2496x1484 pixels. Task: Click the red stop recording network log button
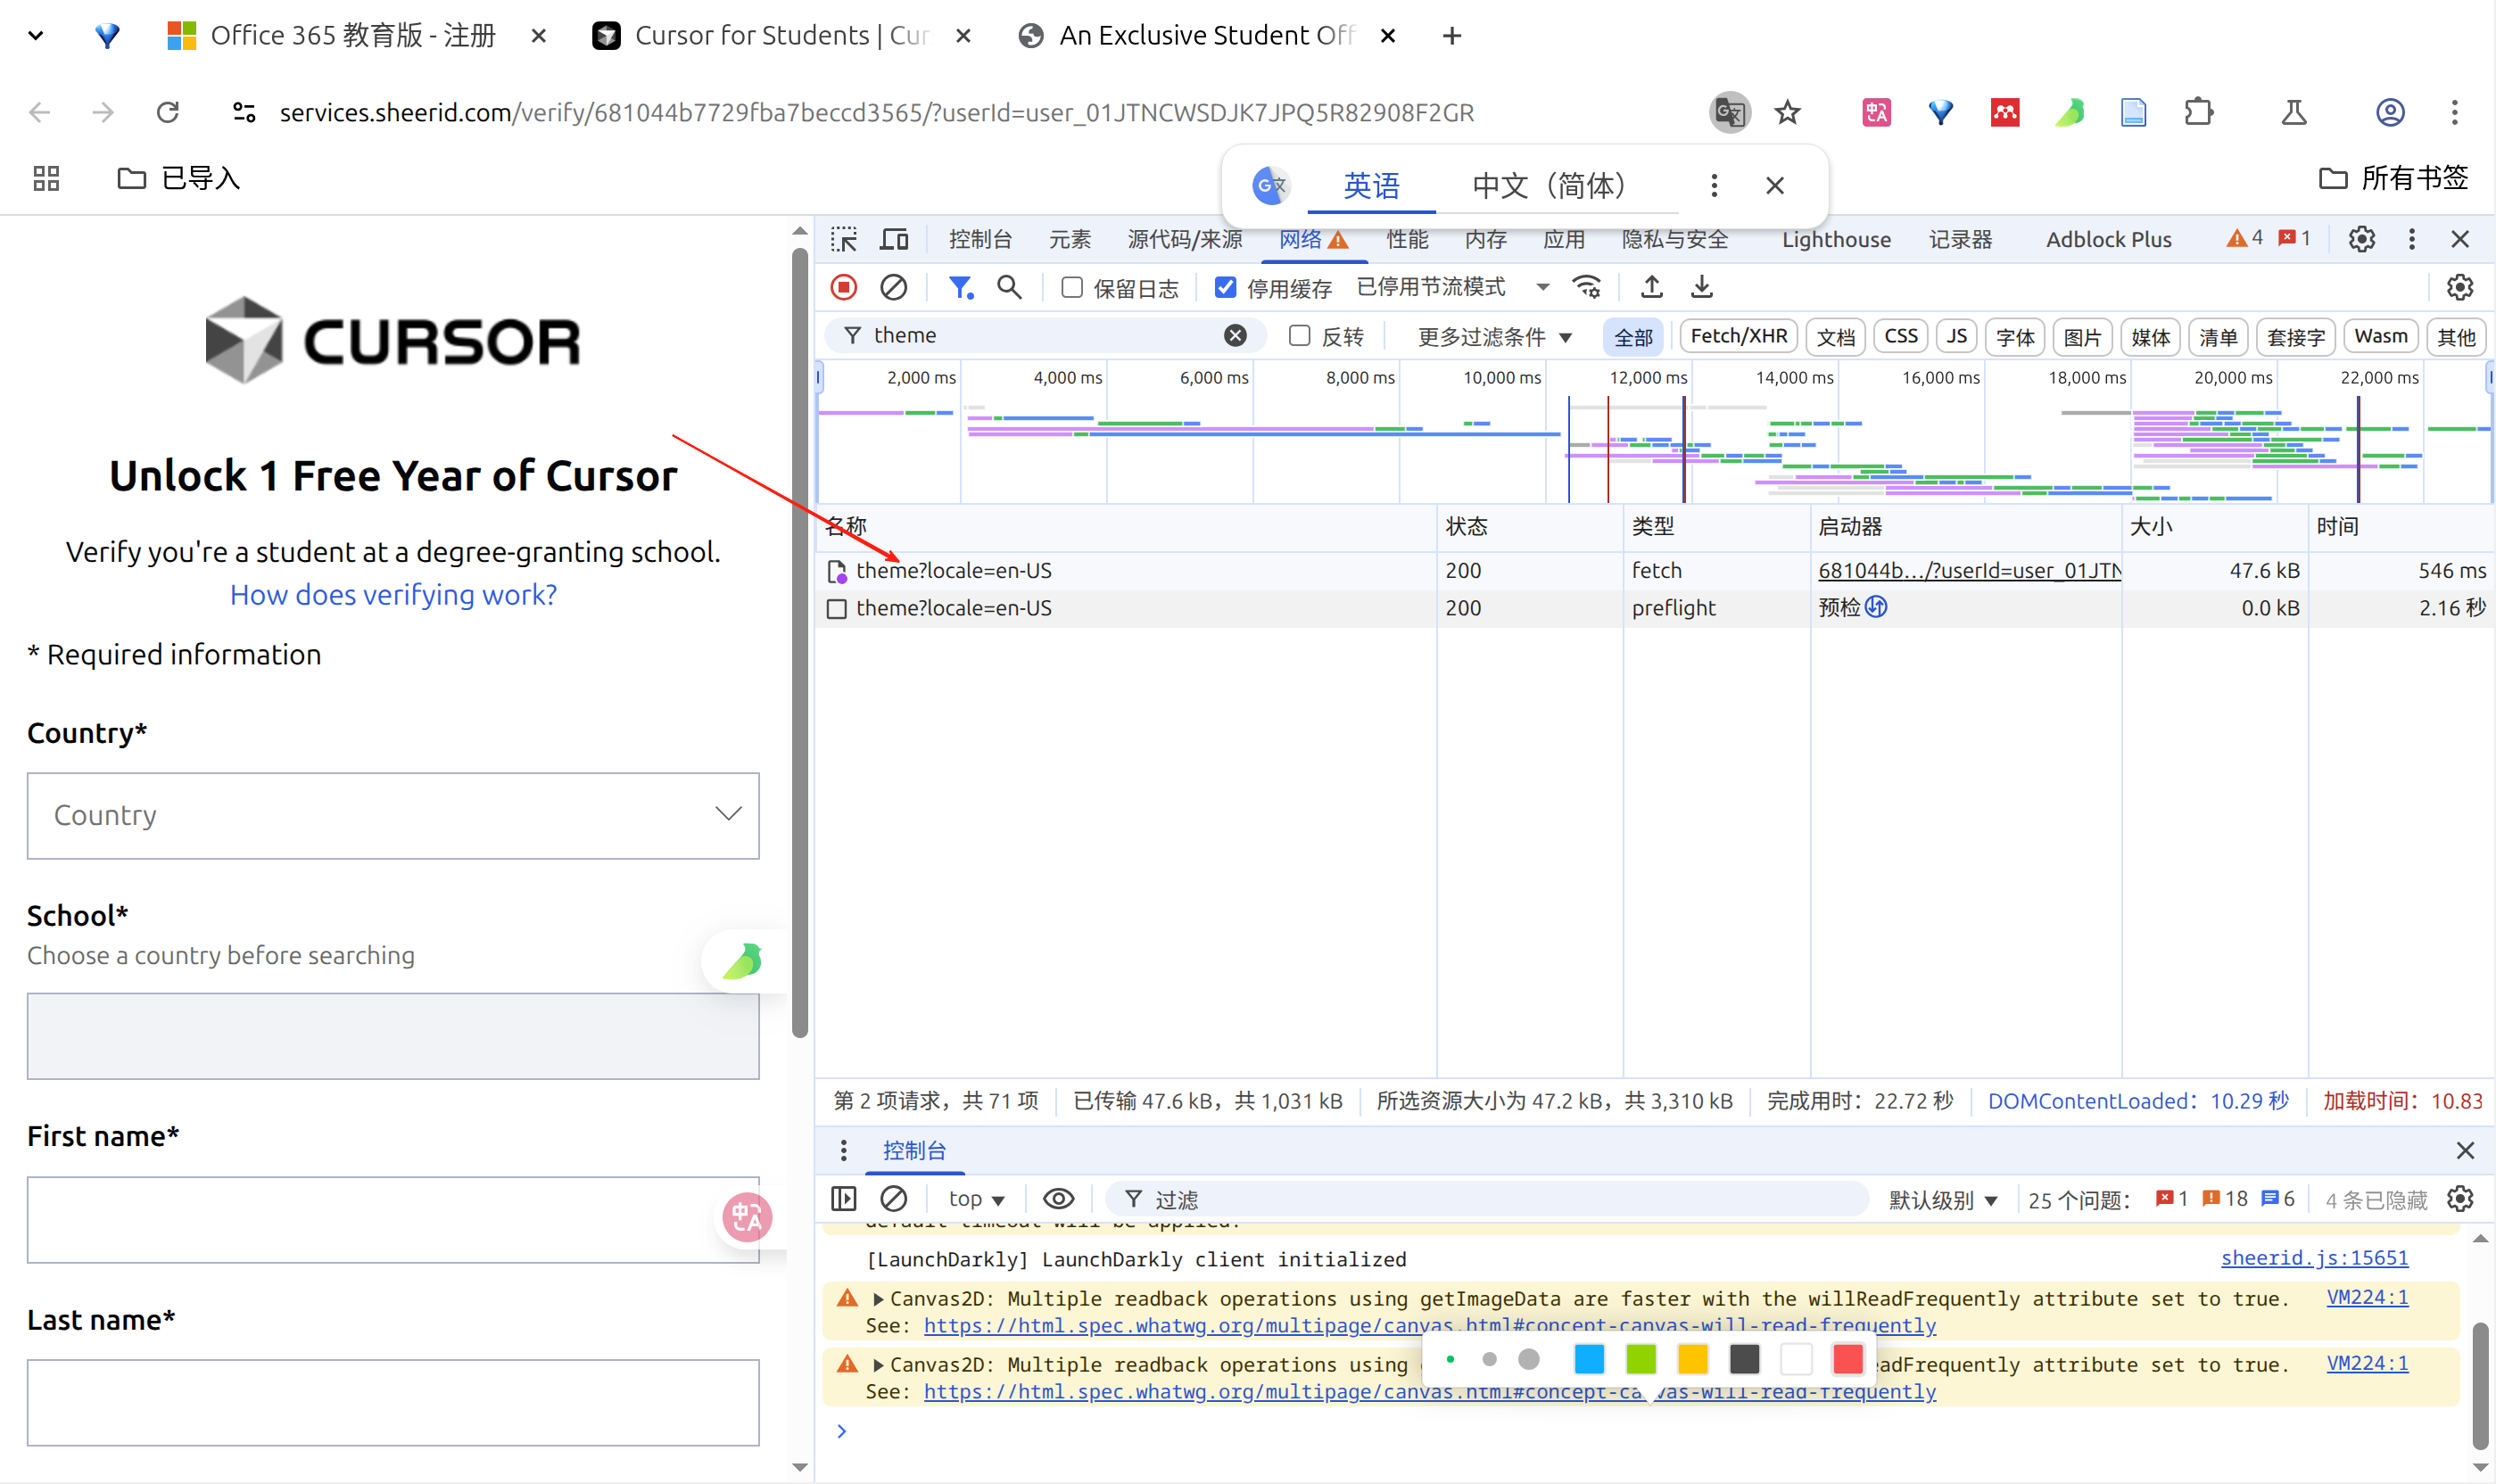(x=843, y=288)
